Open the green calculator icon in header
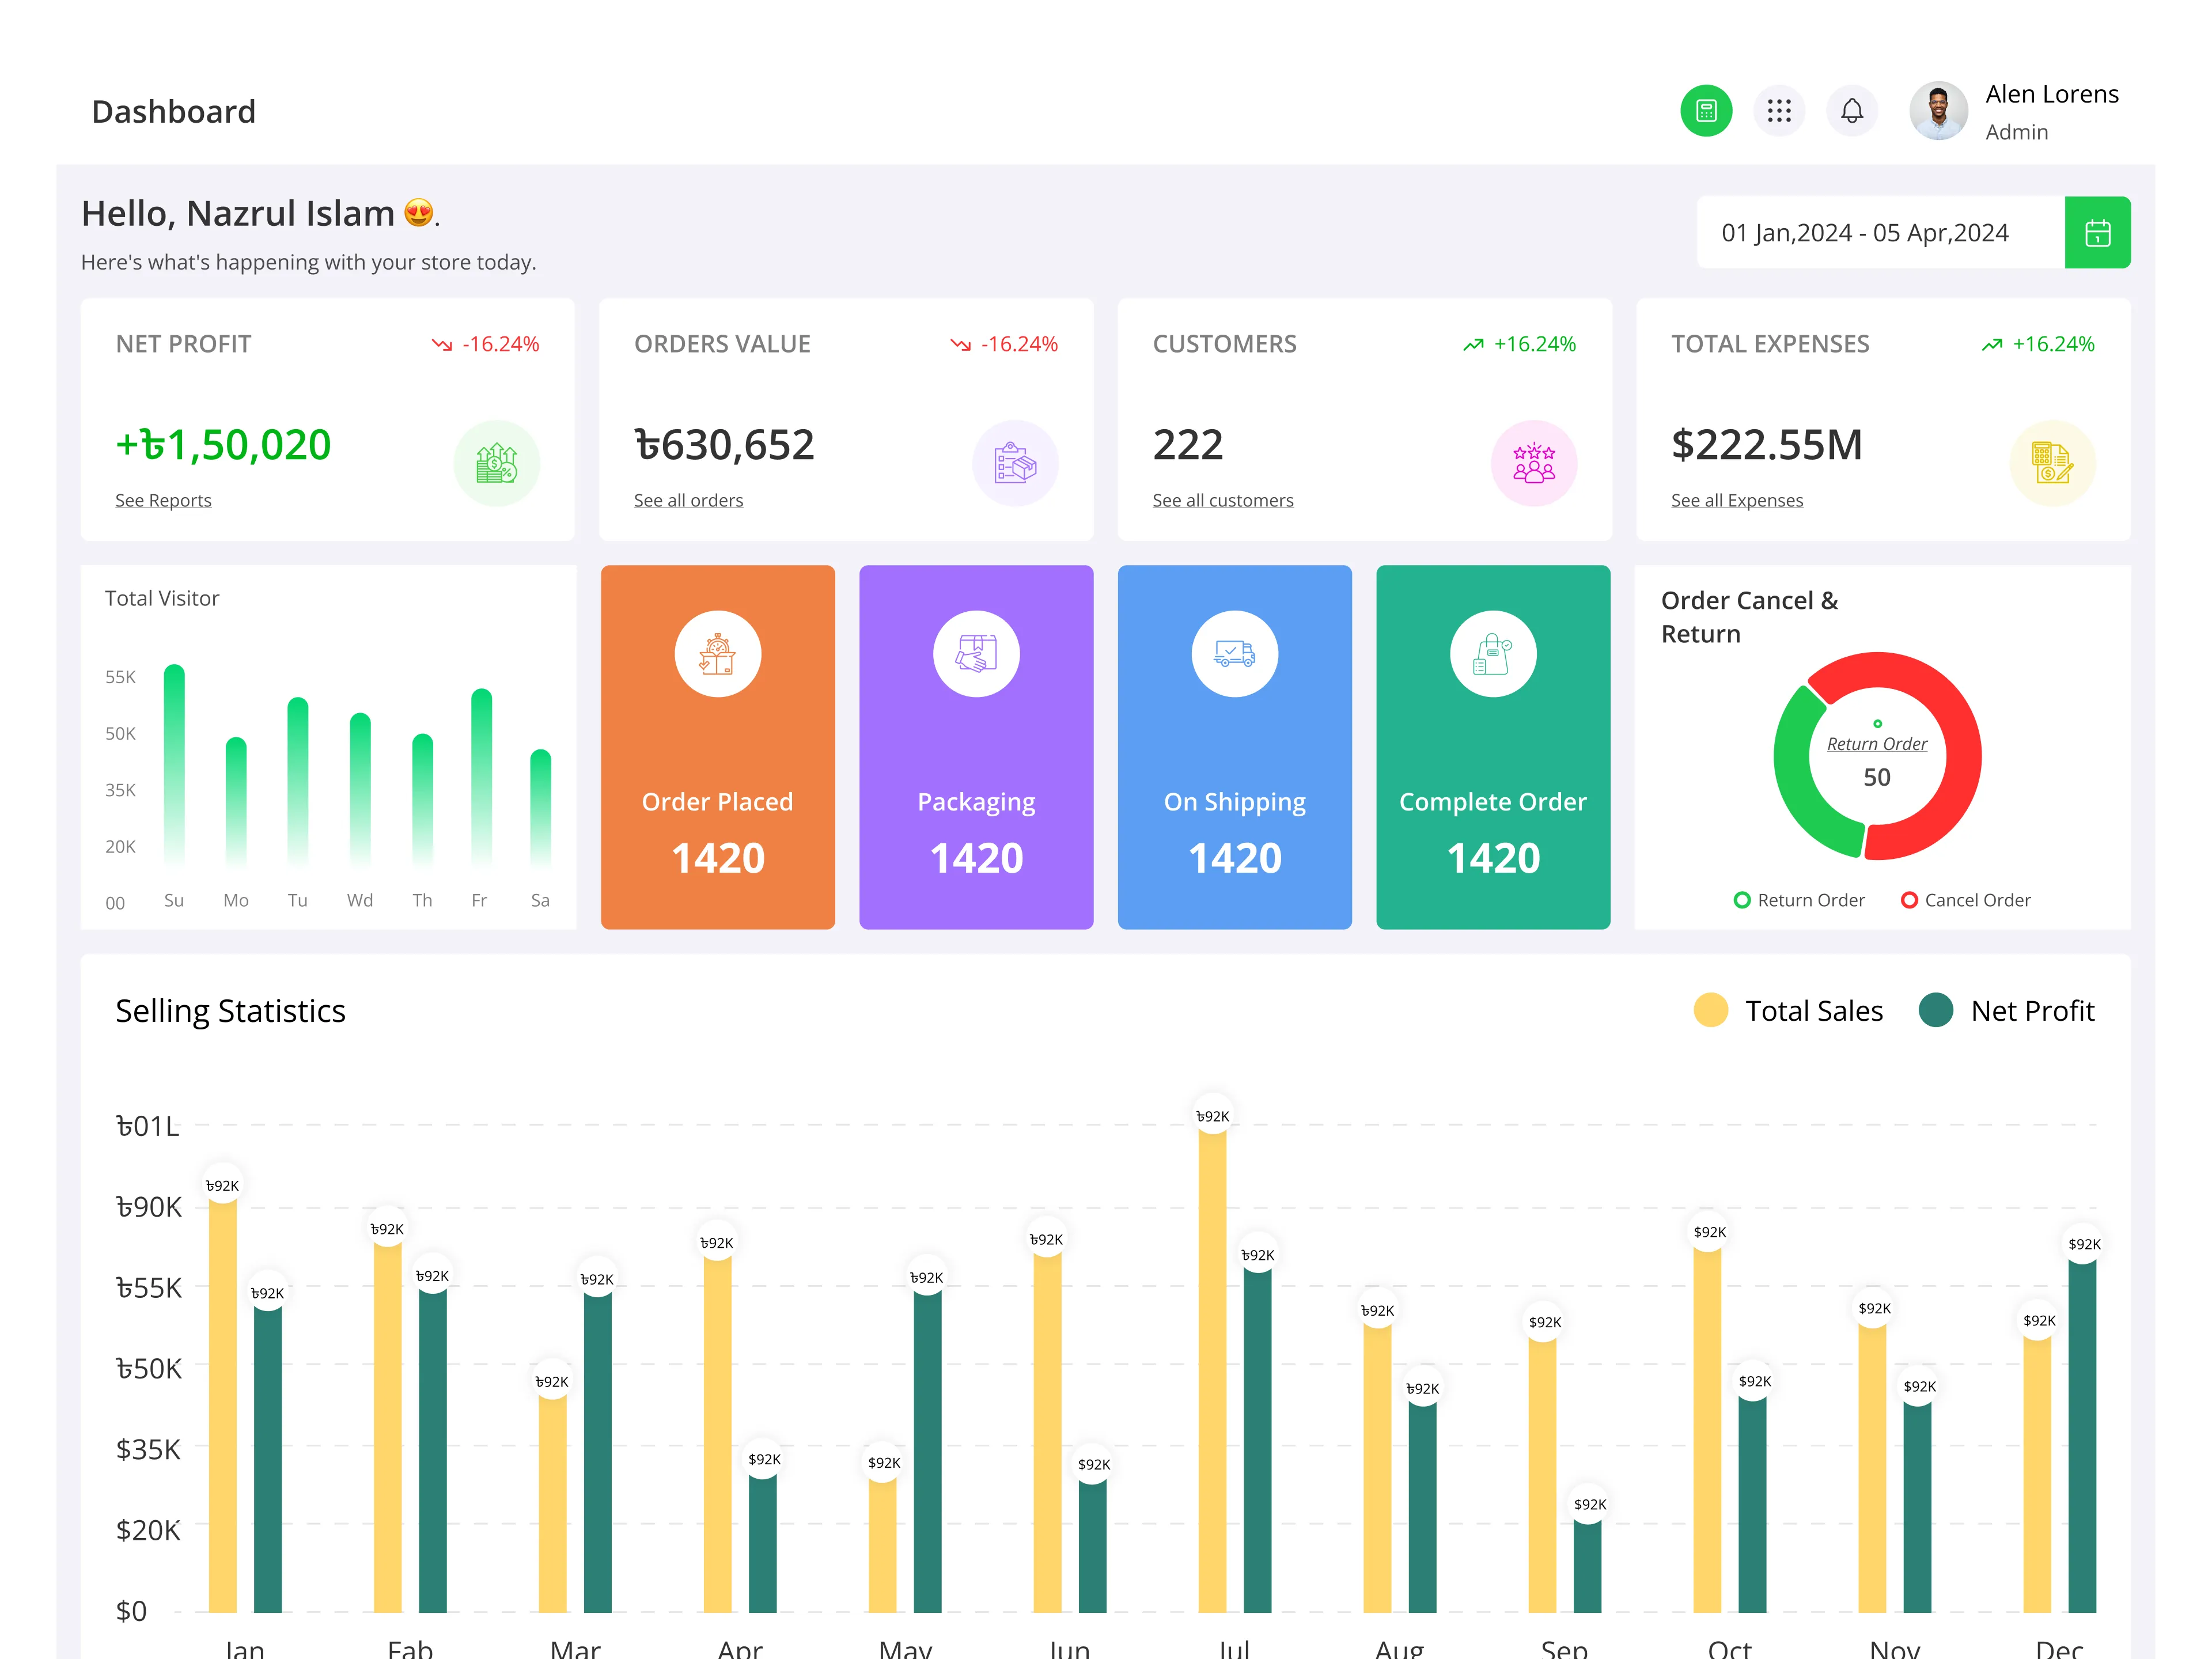This screenshot has height=1659, width=2212. [1706, 110]
